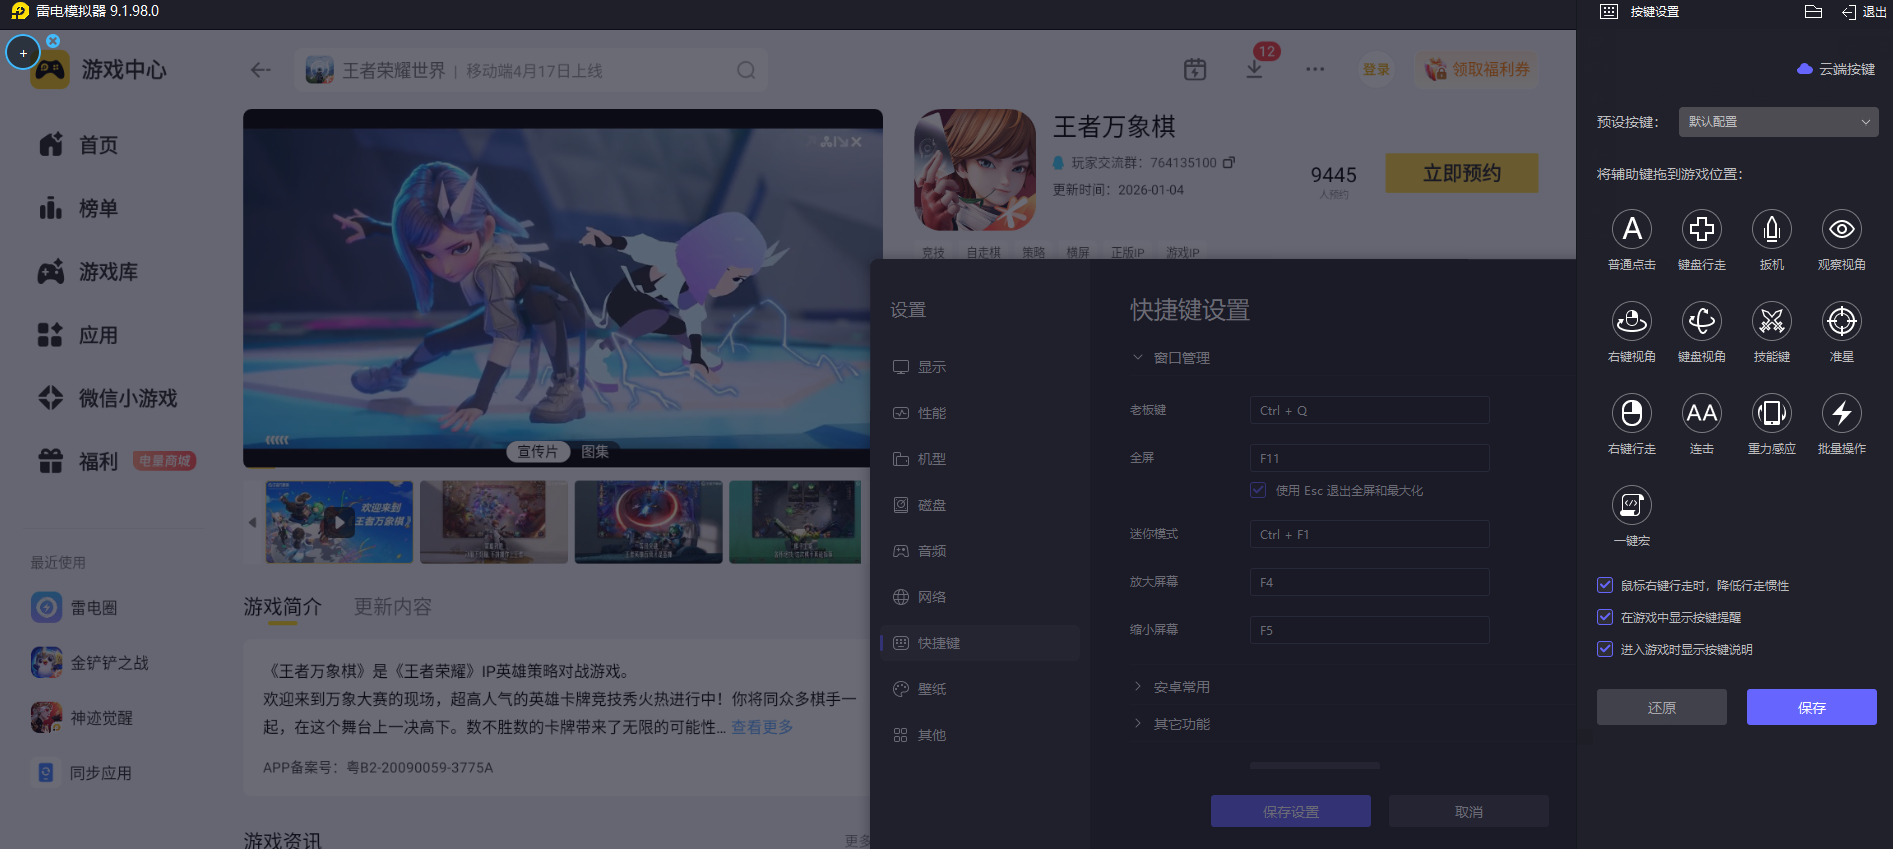Viewport: 1893px width, 849px height.
Task: Open downloads icon with 12 badge
Action: [x=1255, y=69]
